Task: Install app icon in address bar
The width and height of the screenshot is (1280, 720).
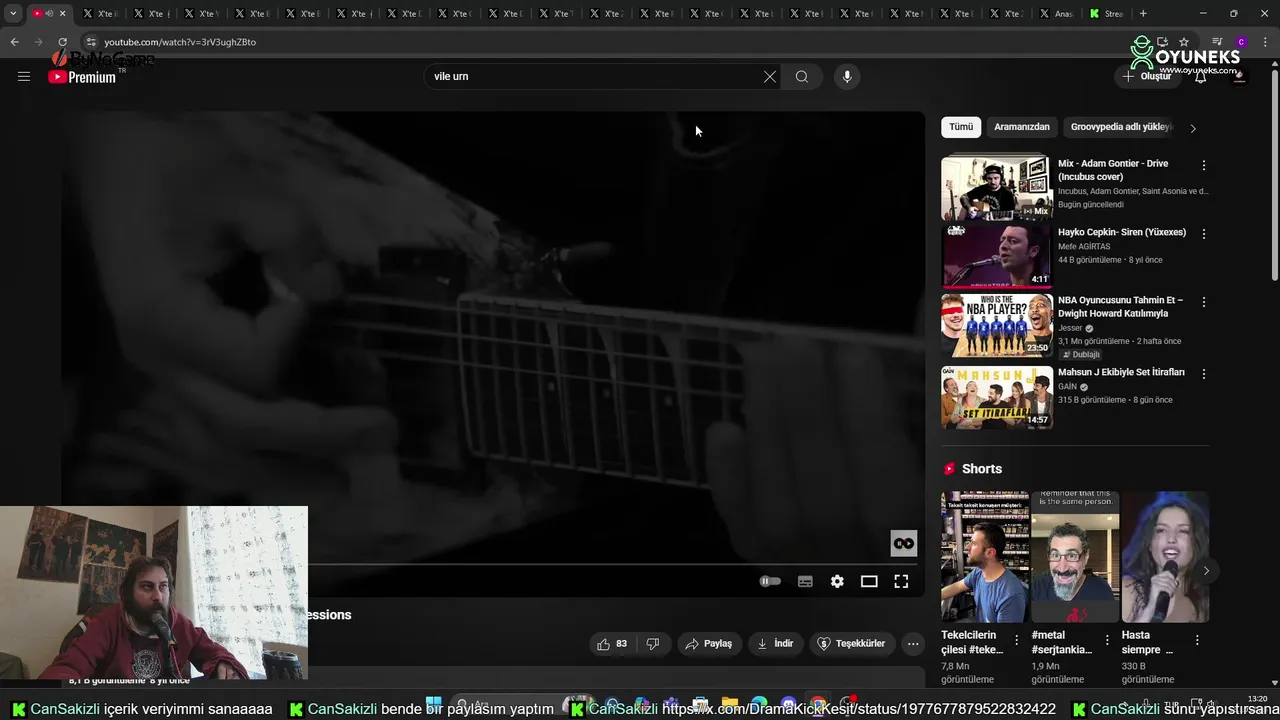Action: pos(1162,42)
